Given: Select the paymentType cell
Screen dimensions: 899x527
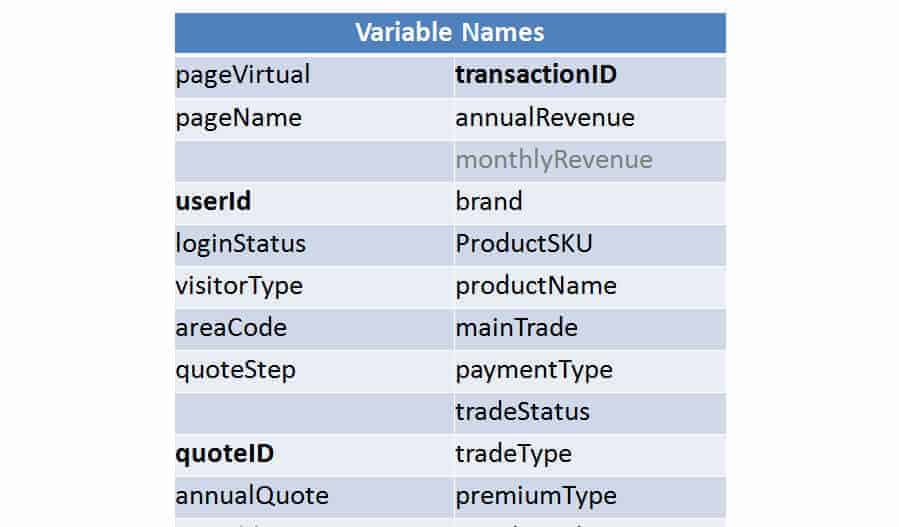Looking at the screenshot, I should point(534,370).
